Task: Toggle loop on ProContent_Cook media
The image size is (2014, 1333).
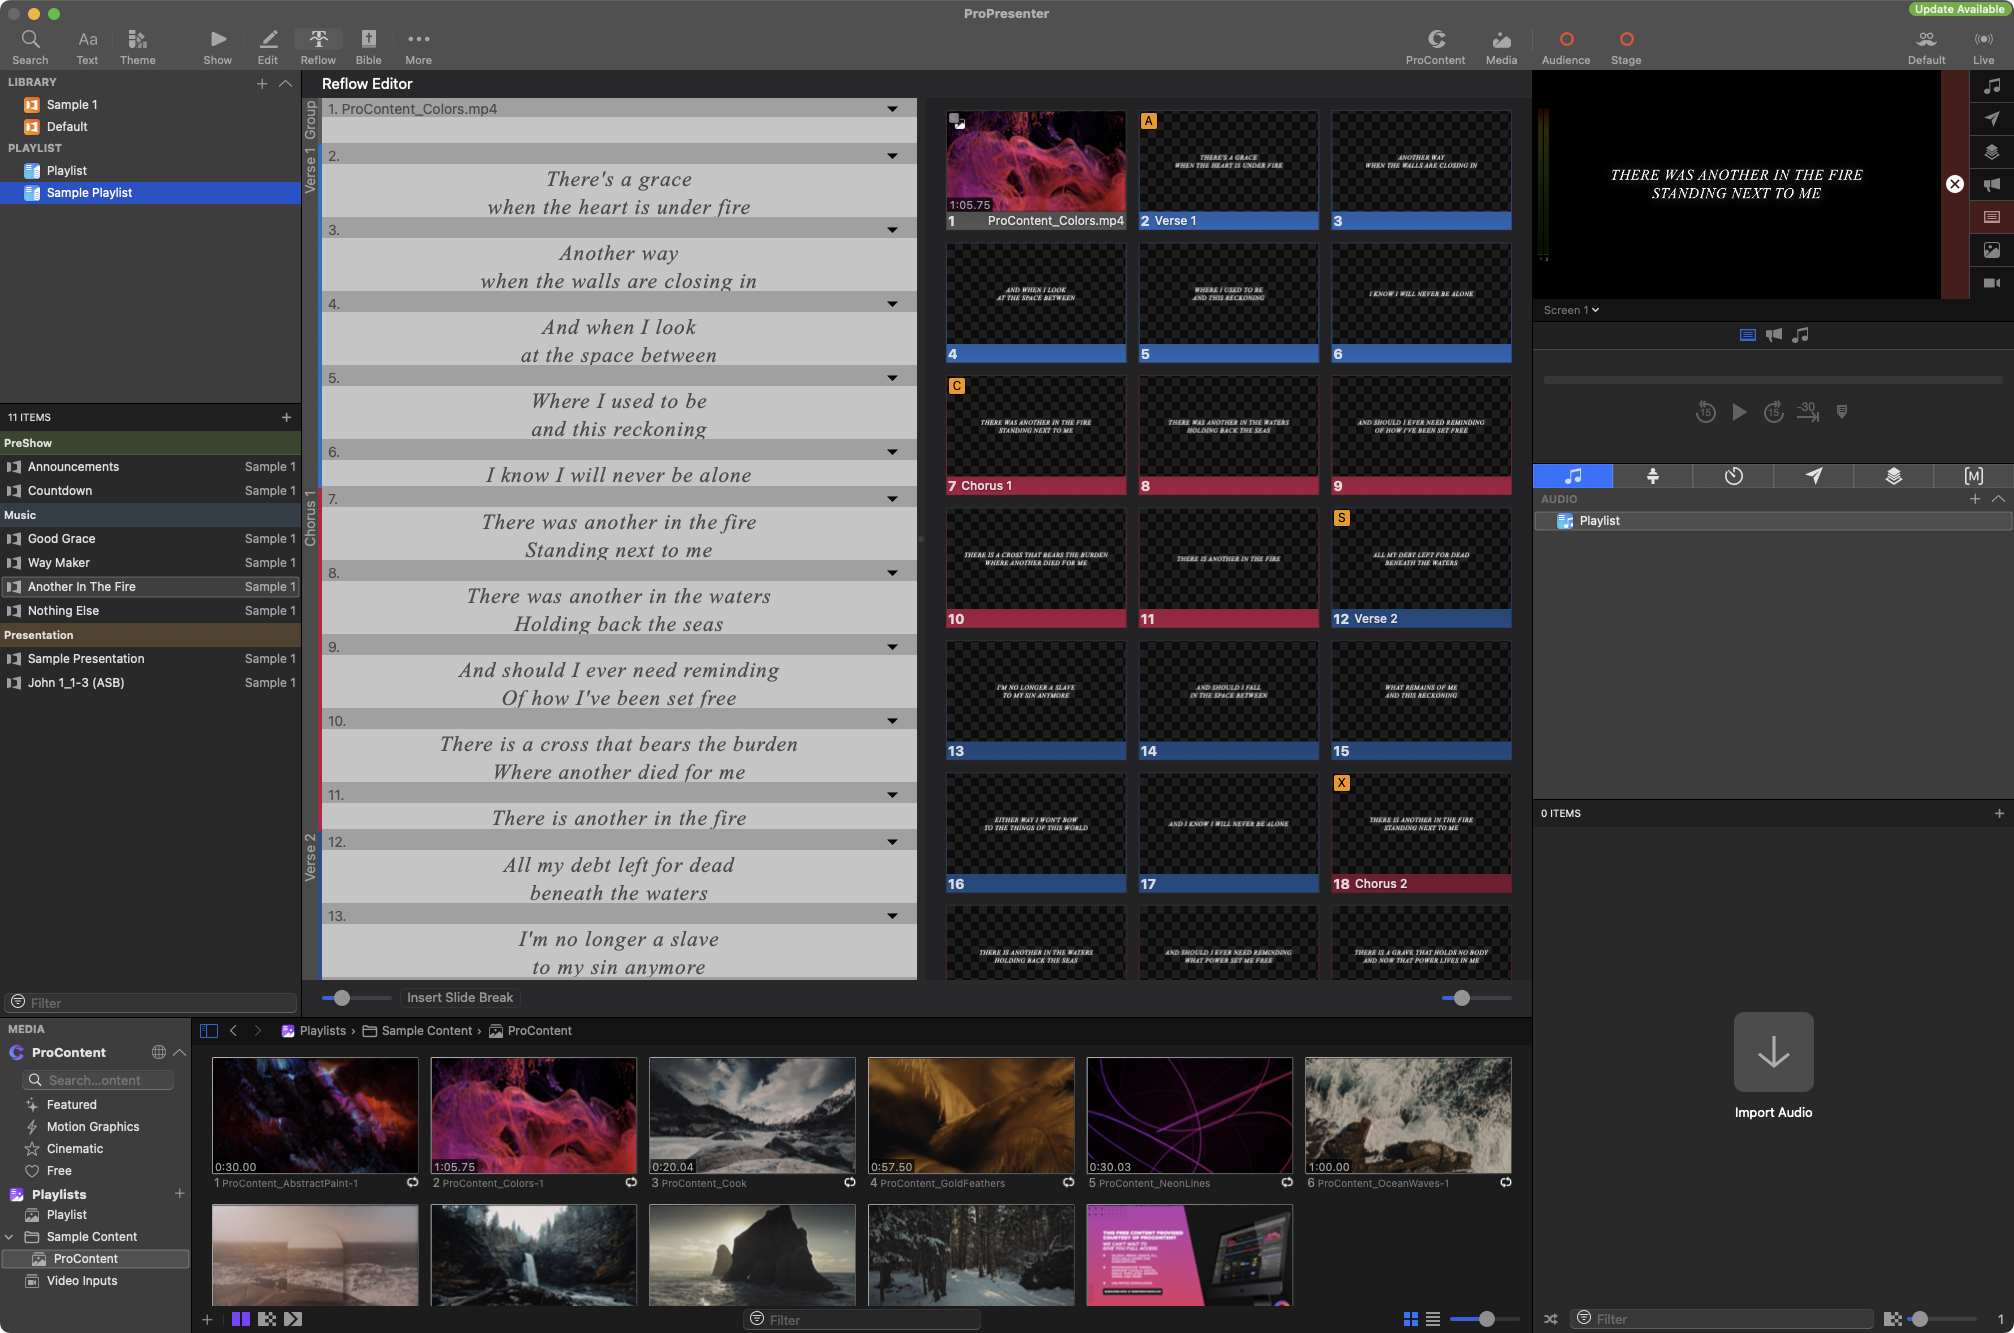Action: coord(849,1183)
